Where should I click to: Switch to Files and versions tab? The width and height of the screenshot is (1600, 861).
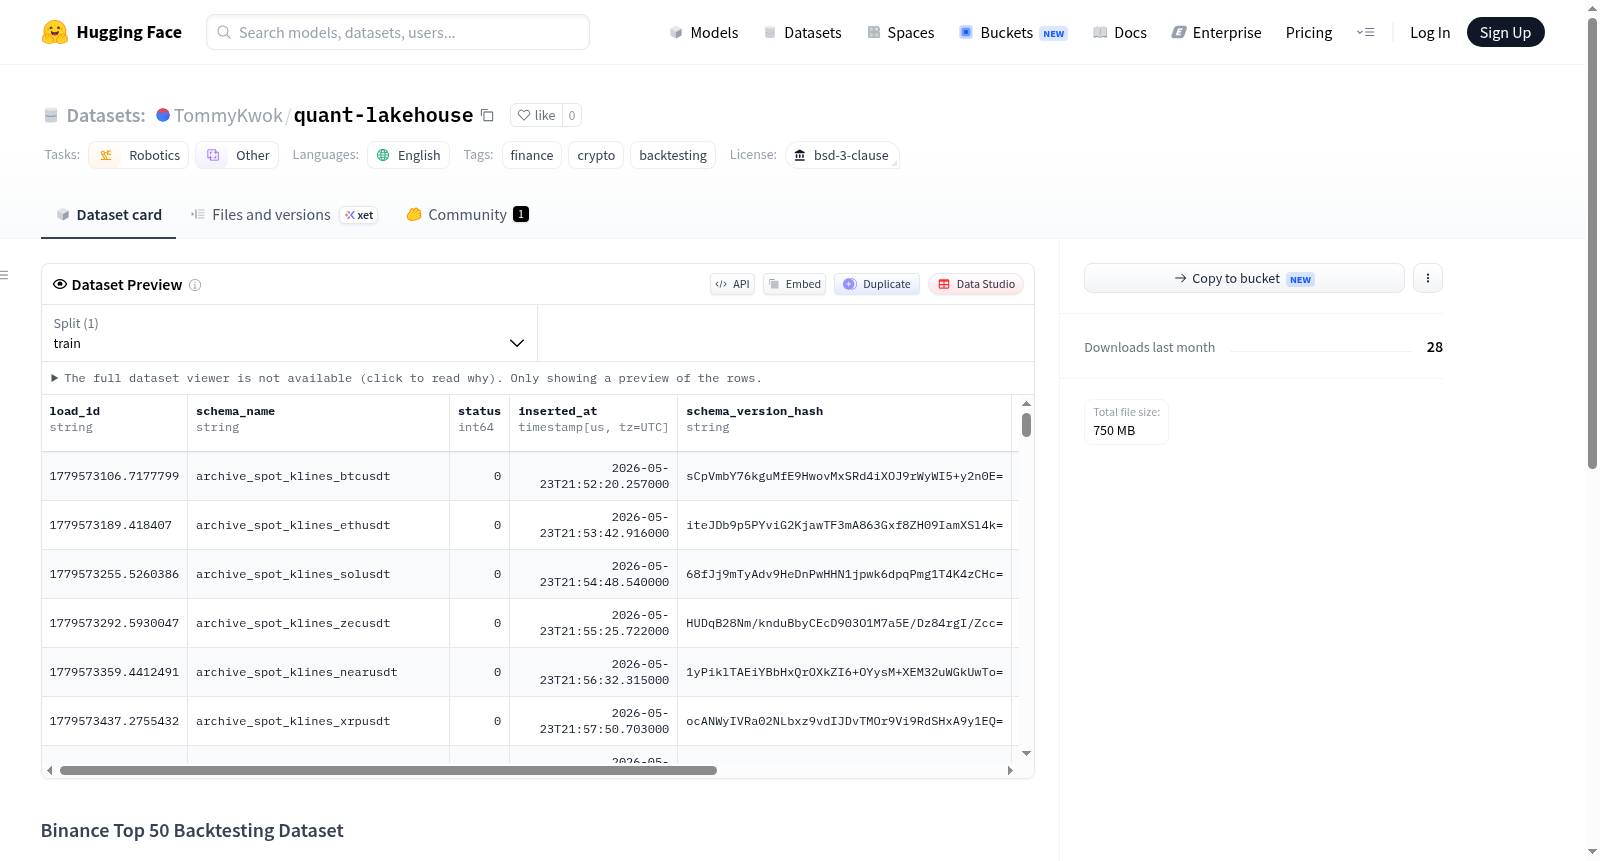(284, 214)
